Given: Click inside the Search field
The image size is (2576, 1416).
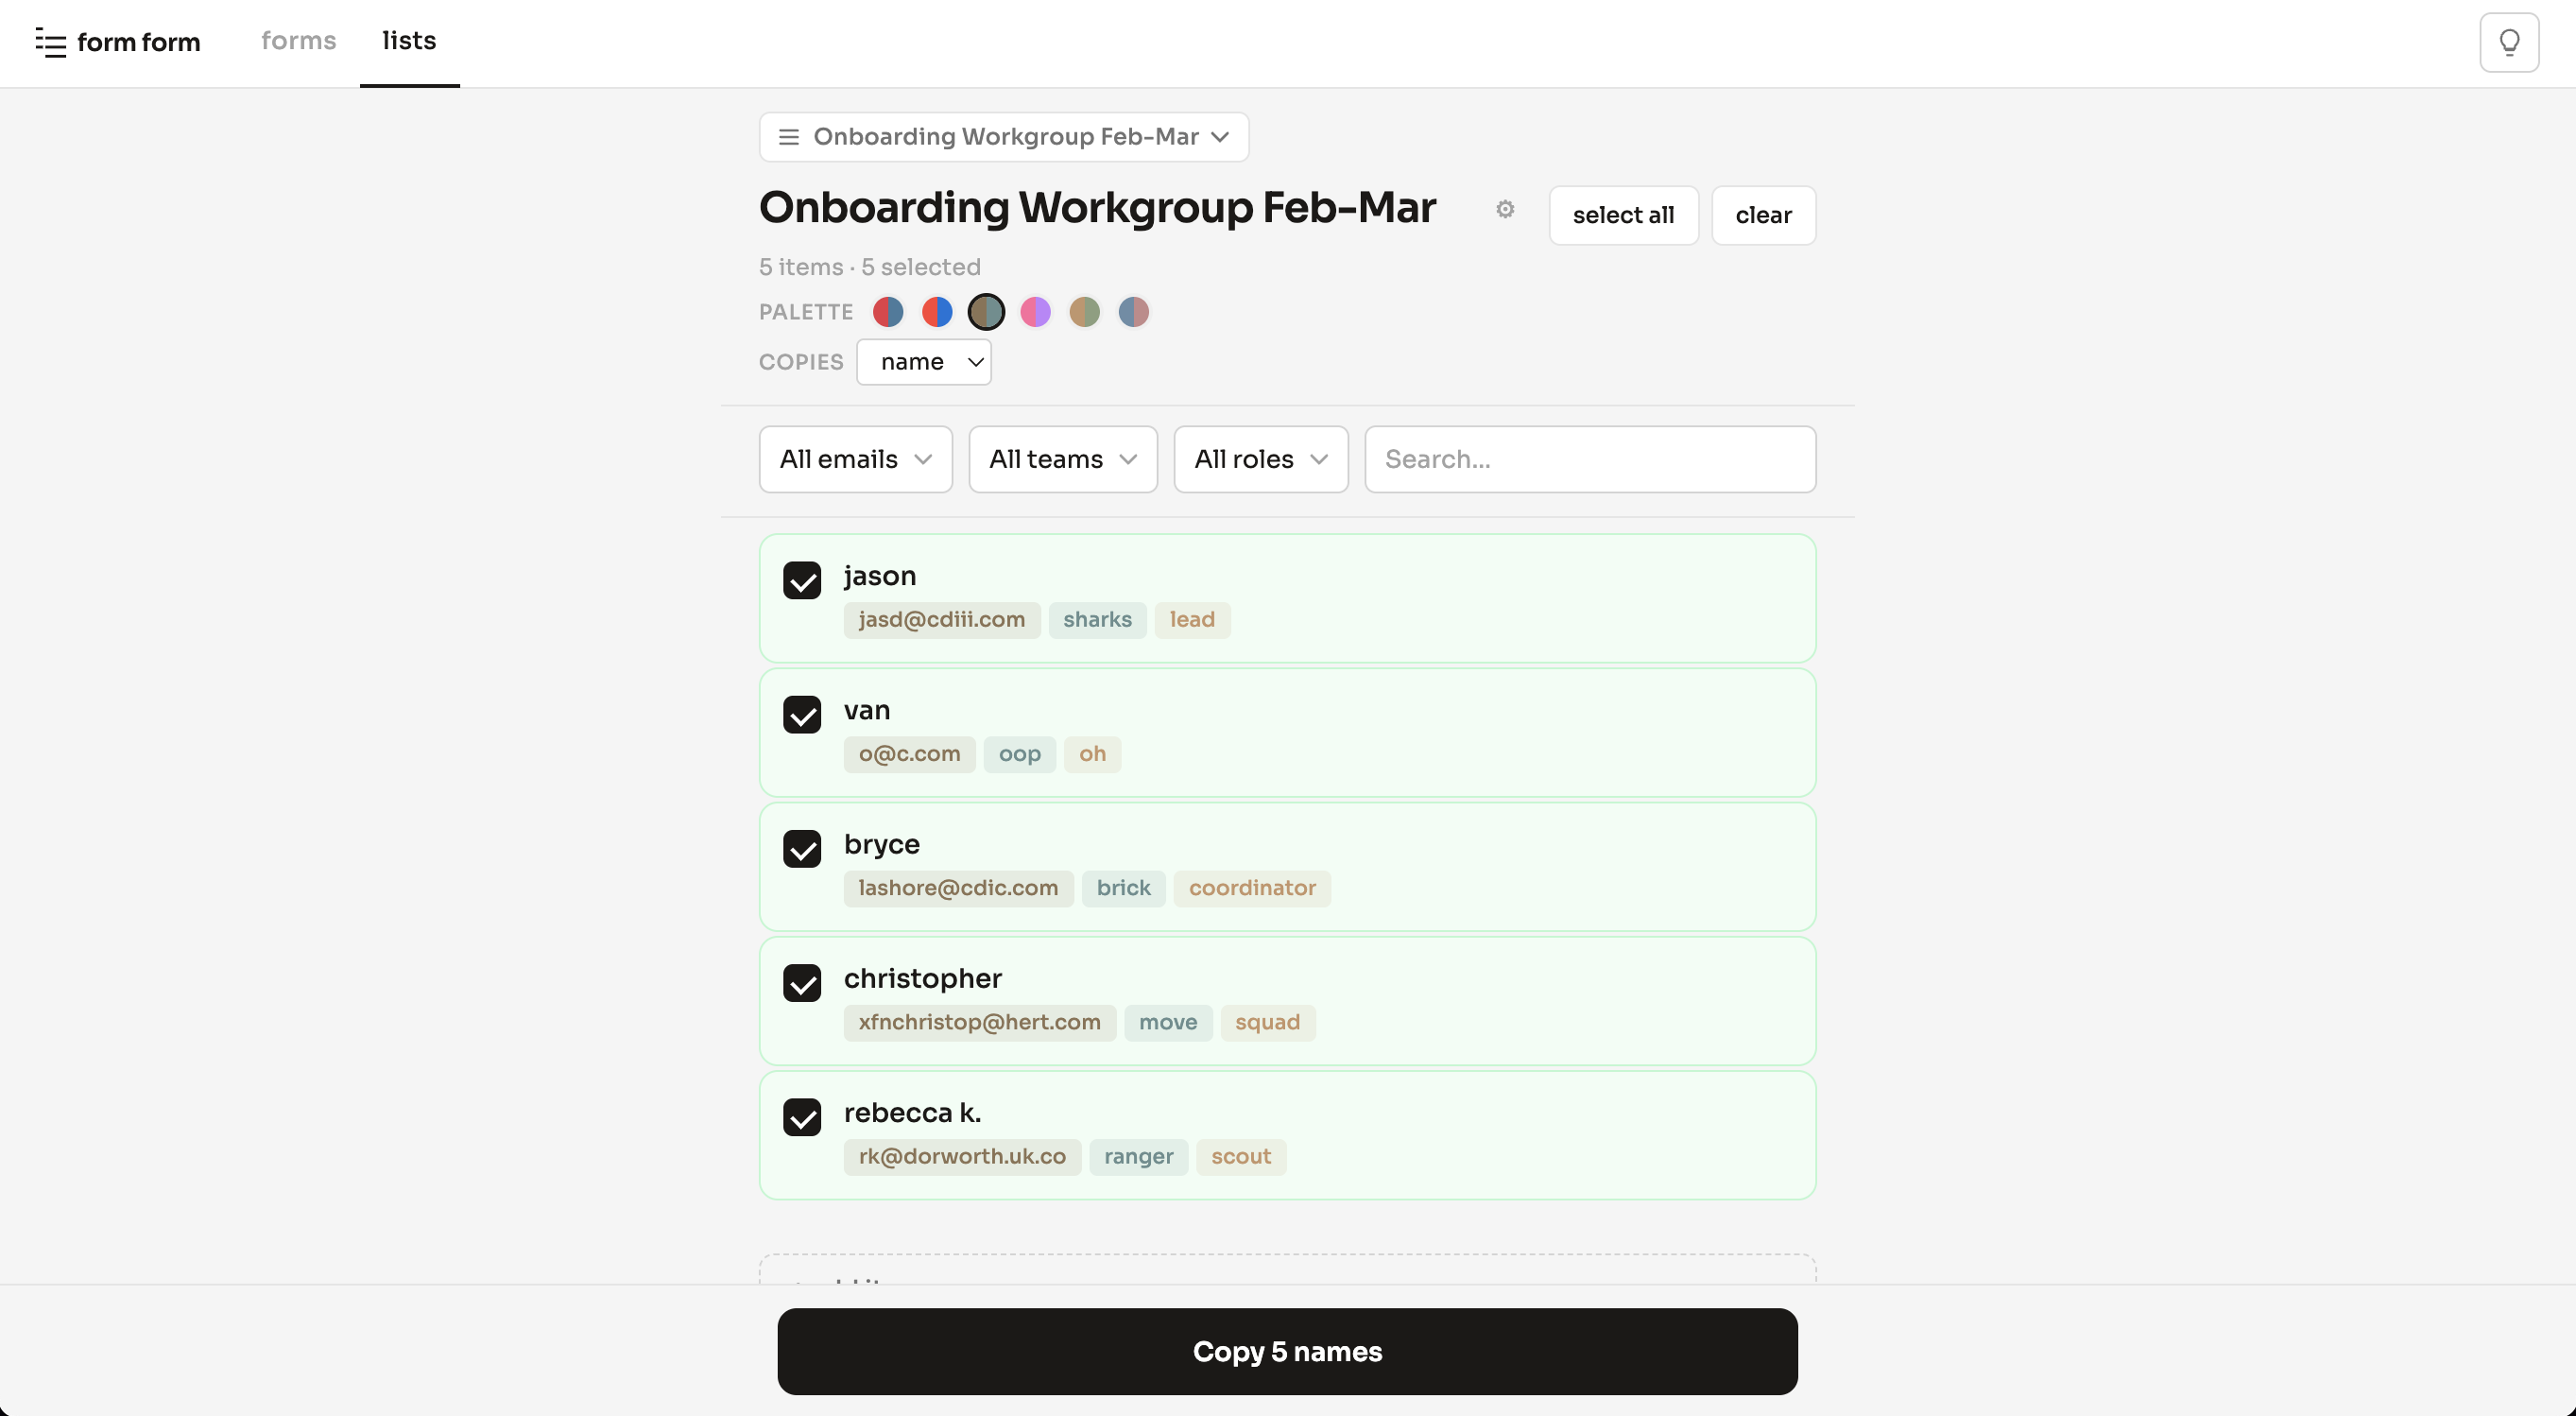Looking at the screenshot, I should (1590, 459).
